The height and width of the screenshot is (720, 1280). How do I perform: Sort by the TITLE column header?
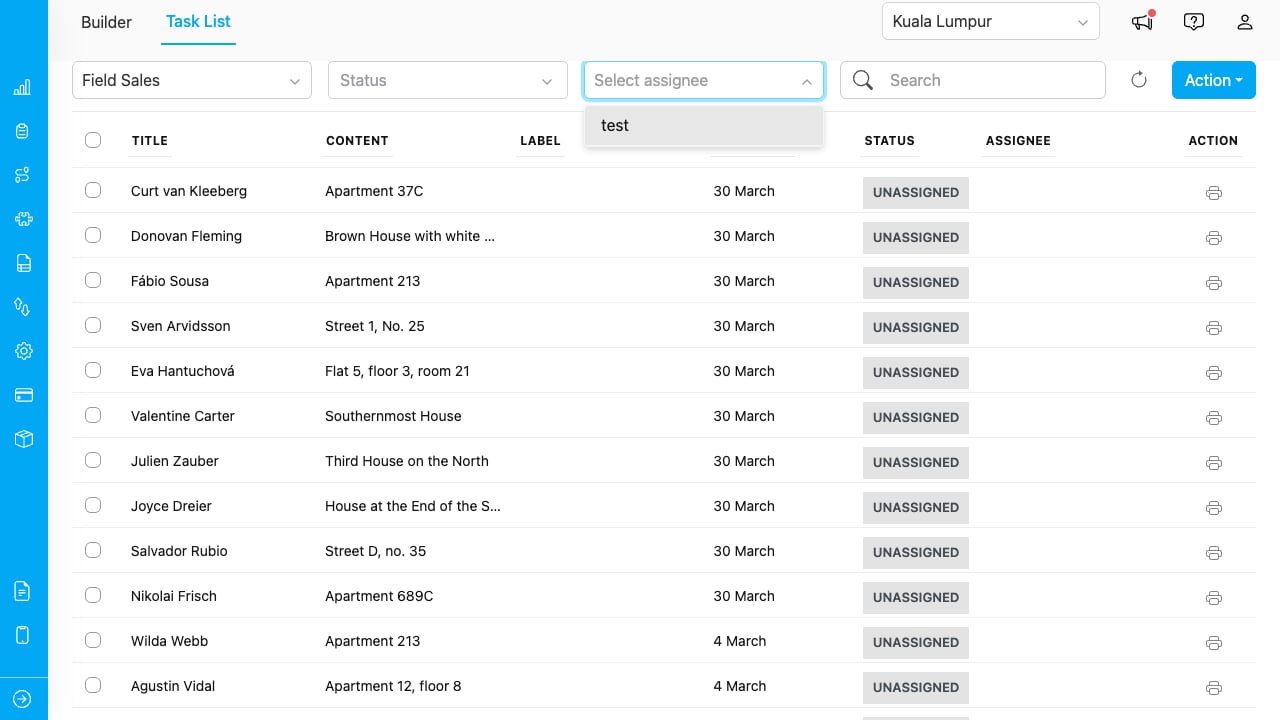pos(150,141)
